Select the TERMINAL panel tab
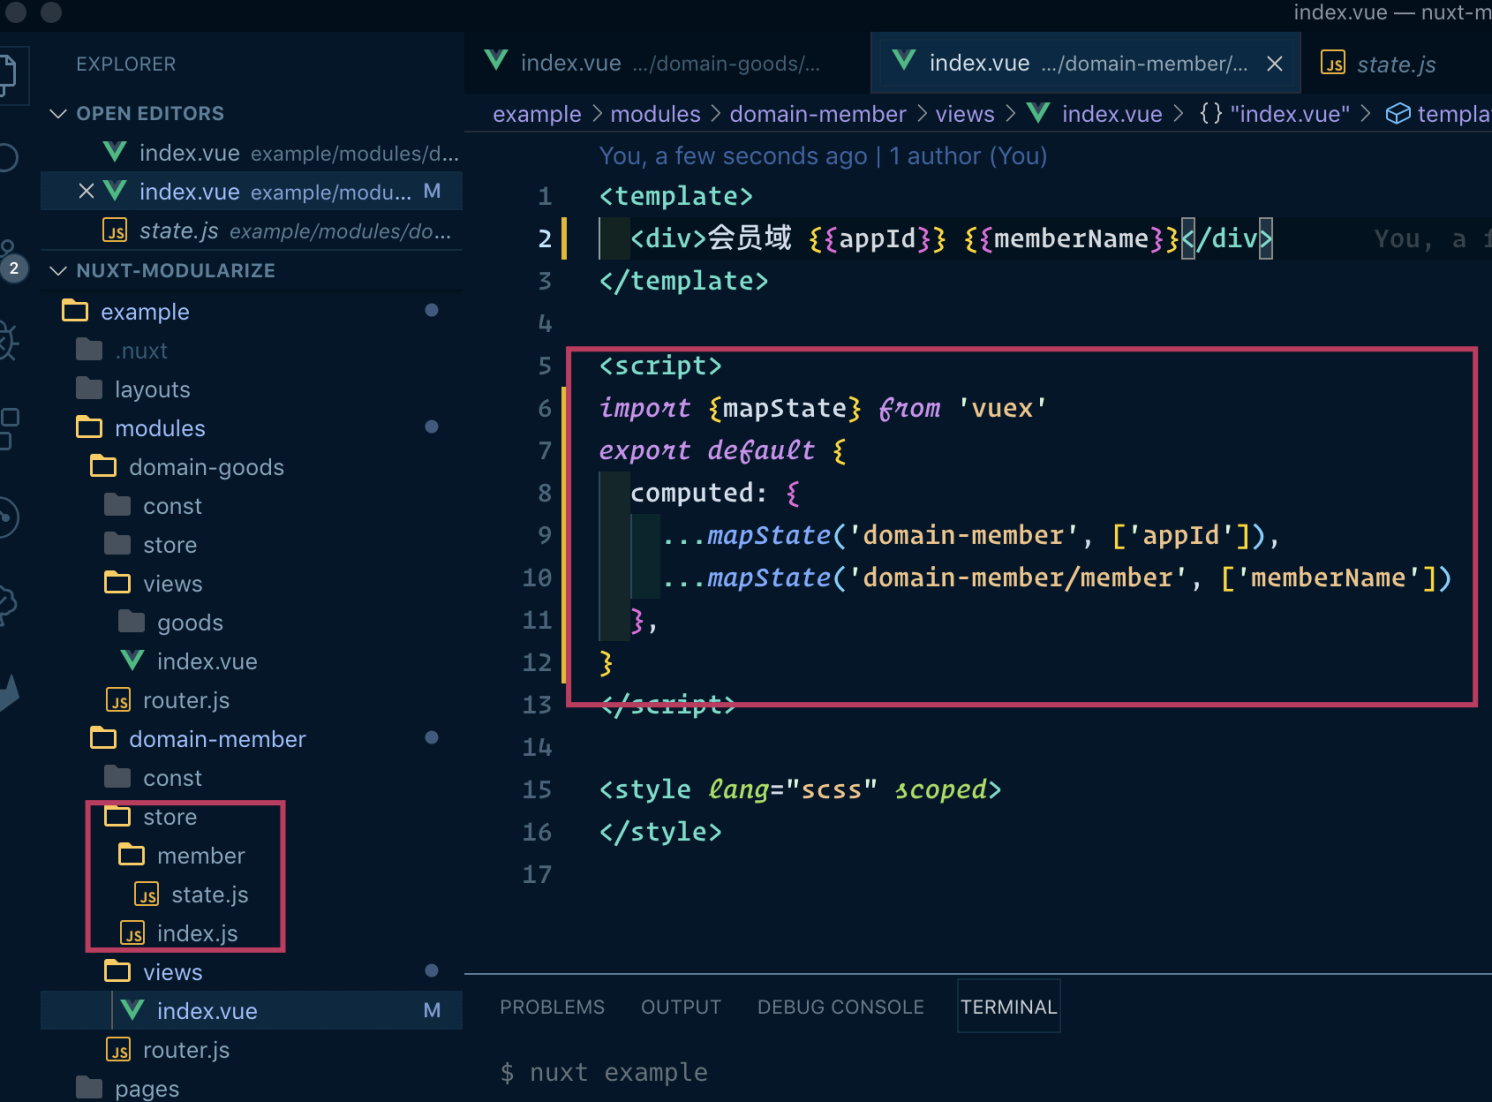The width and height of the screenshot is (1492, 1102). pyautogui.click(x=1008, y=1007)
